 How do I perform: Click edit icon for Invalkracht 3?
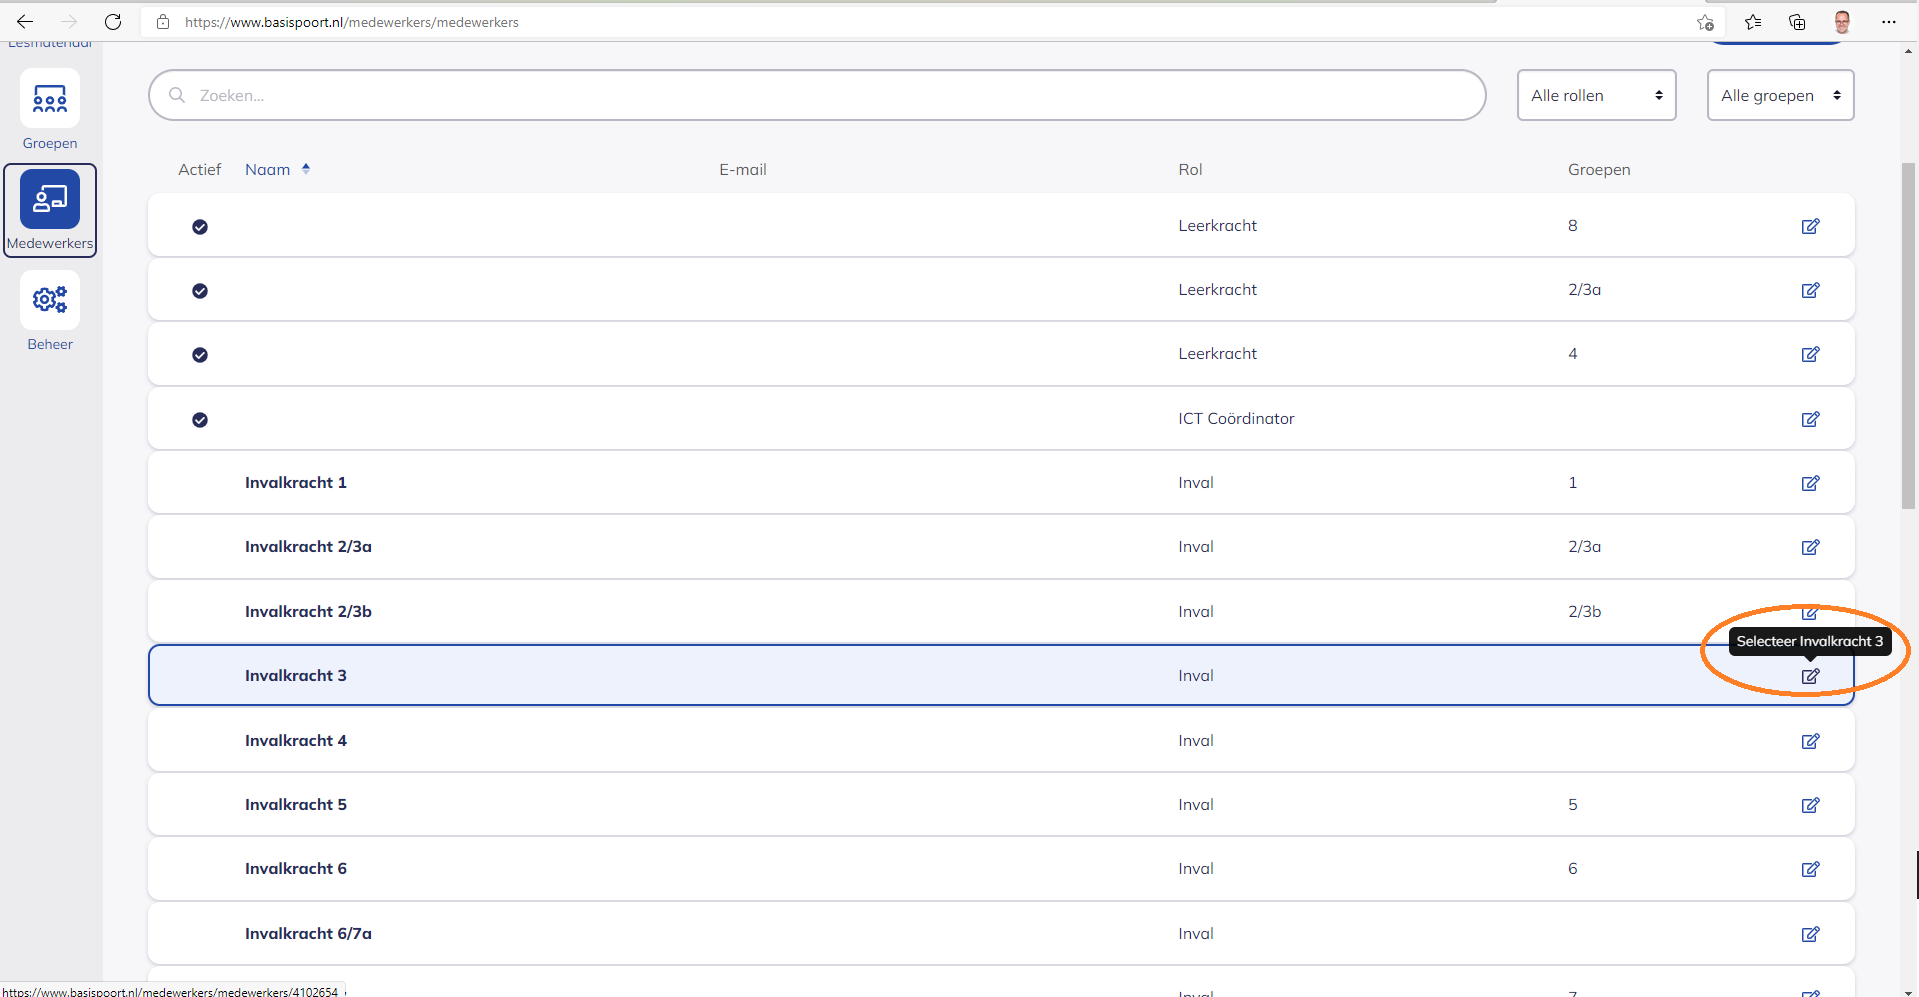1810,677
